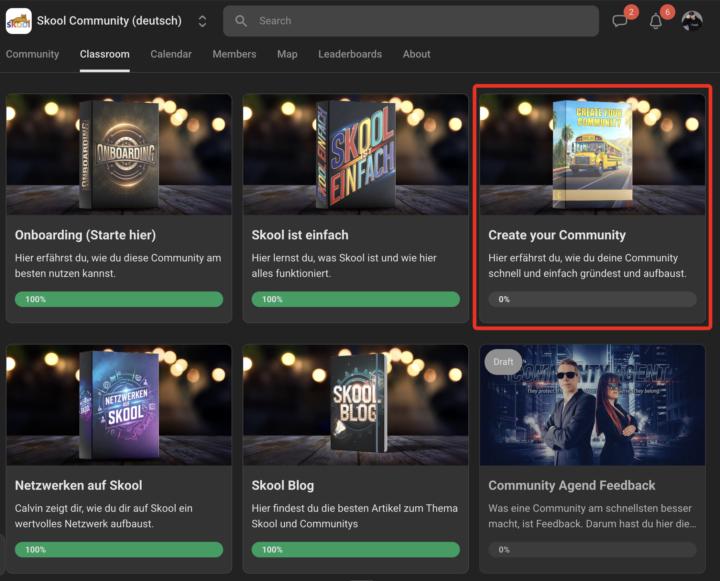This screenshot has height=581, width=720.
Task: Click the Onboarding 100% progress bar
Action: point(119,299)
